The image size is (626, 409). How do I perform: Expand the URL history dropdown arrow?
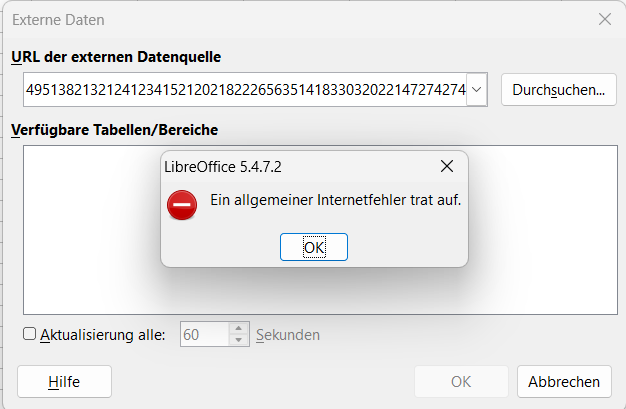[477, 89]
